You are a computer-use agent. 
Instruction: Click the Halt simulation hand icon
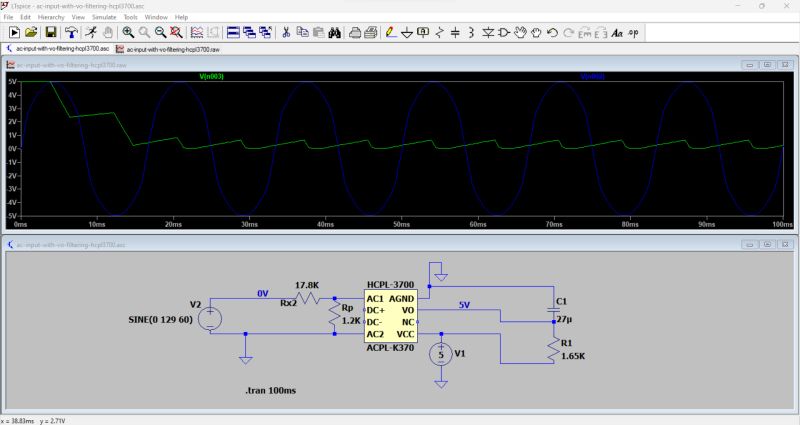[108, 33]
